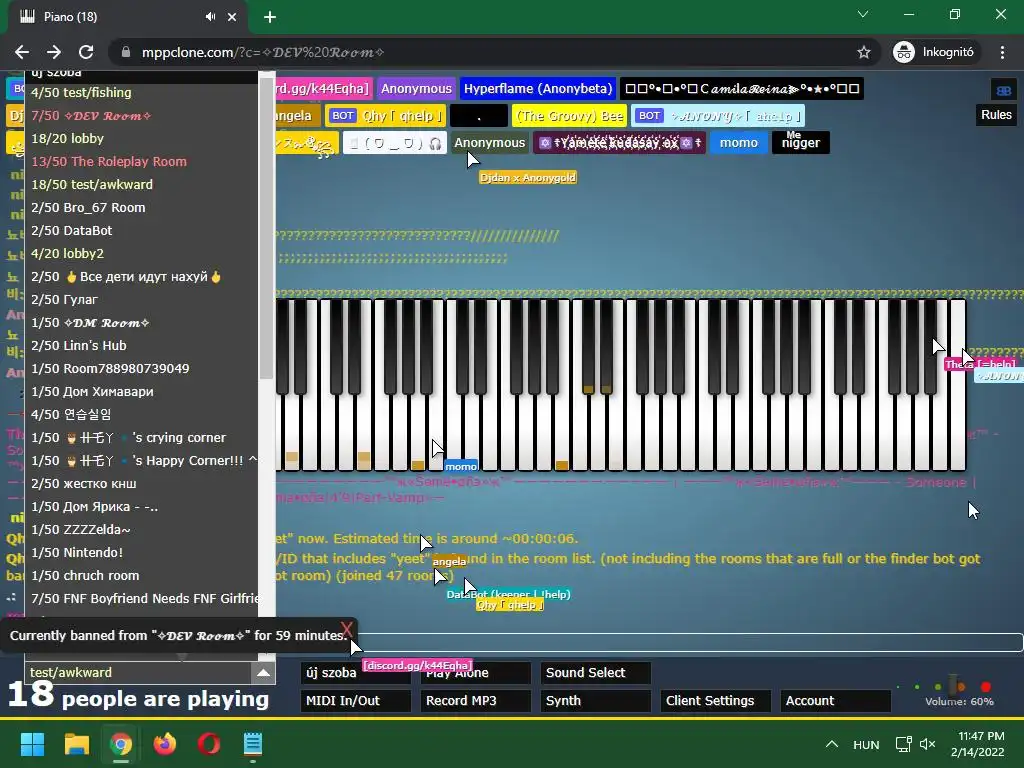Screen dimensions: 1024x768
Task: Launch Firefox from the taskbar
Action: click(x=165, y=744)
